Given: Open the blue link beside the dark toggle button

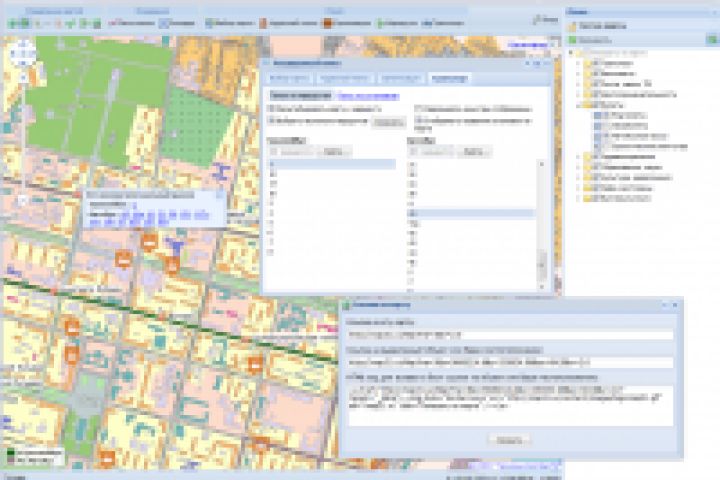Looking at the screenshot, I should pos(367,96).
